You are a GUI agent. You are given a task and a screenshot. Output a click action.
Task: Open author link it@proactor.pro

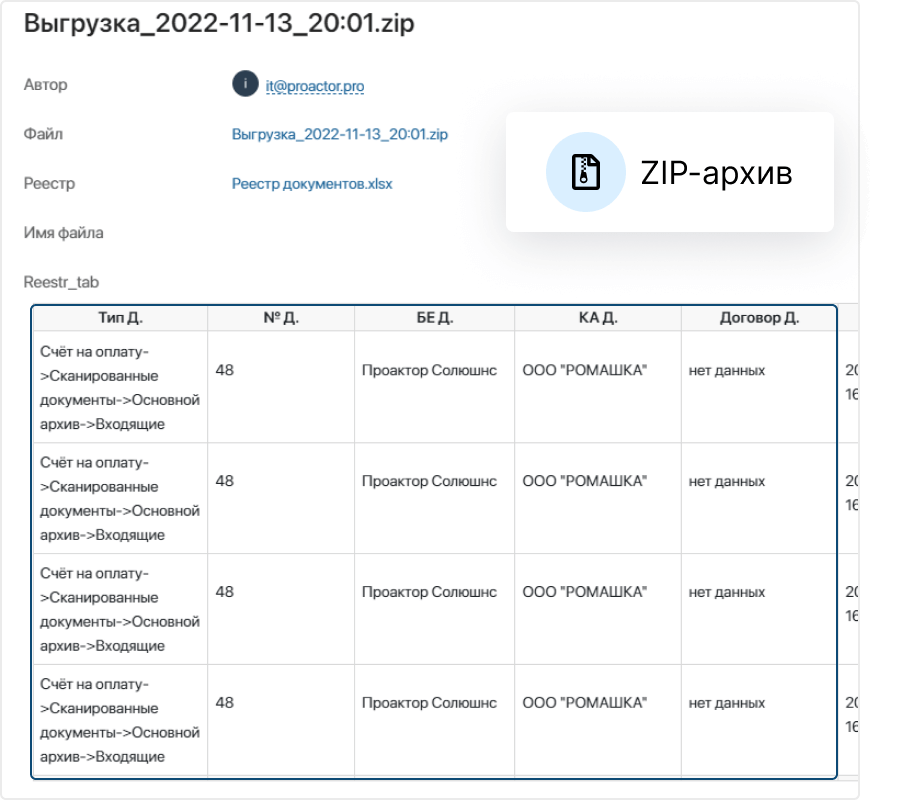tap(315, 86)
